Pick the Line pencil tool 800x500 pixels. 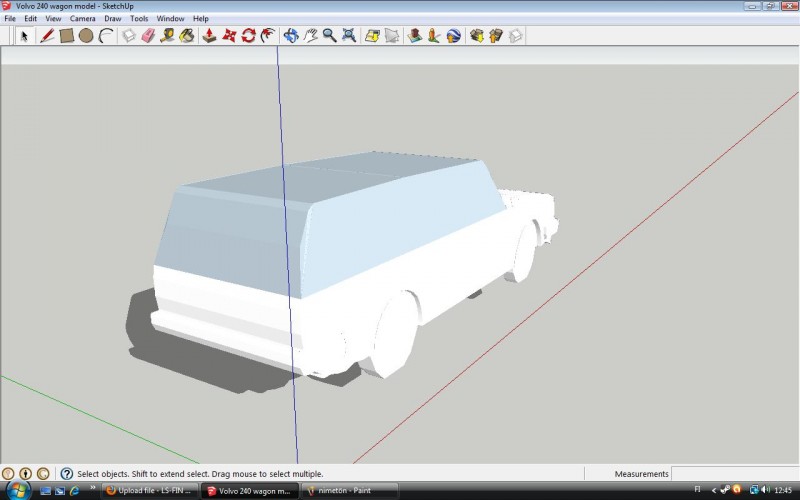47,36
